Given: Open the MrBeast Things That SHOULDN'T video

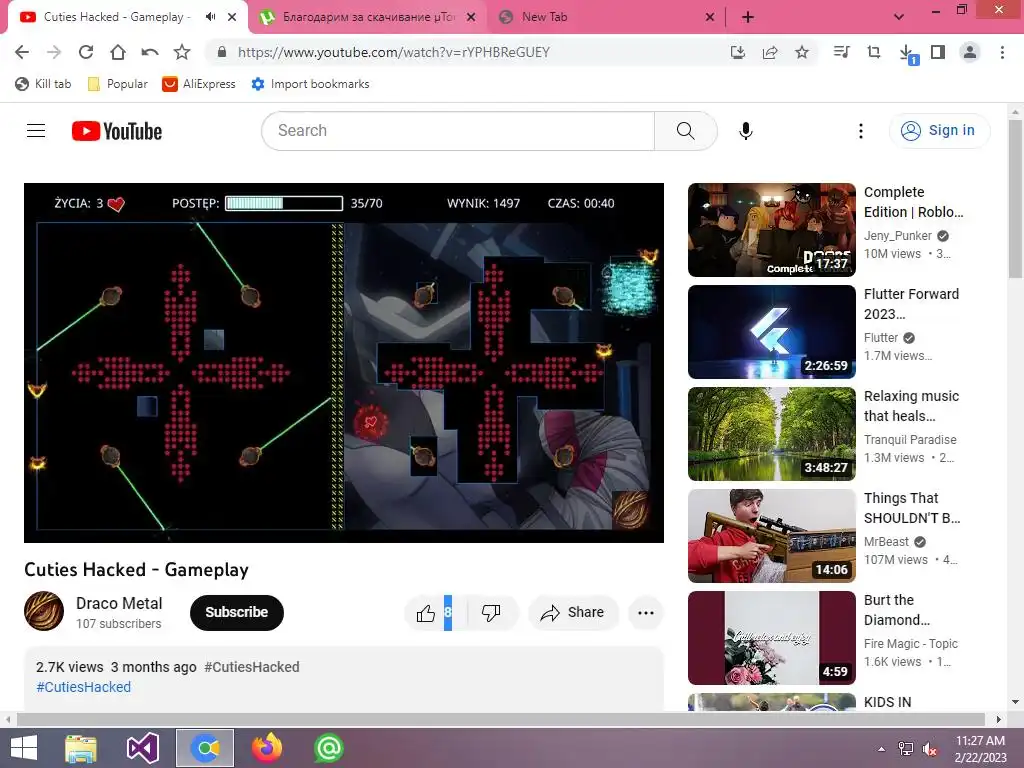Looking at the screenshot, I should 771,536.
